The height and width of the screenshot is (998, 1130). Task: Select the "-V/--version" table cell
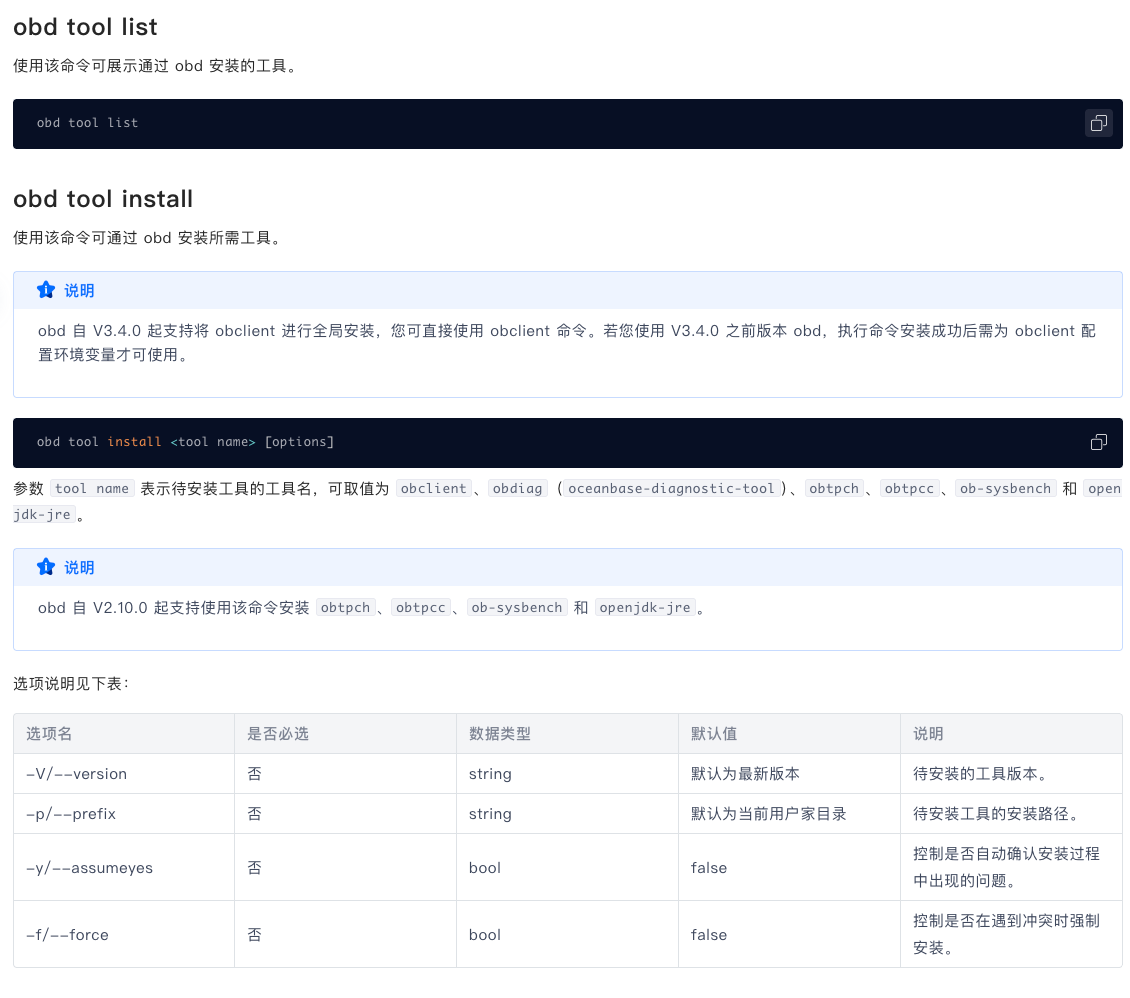click(x=77, y=774)
